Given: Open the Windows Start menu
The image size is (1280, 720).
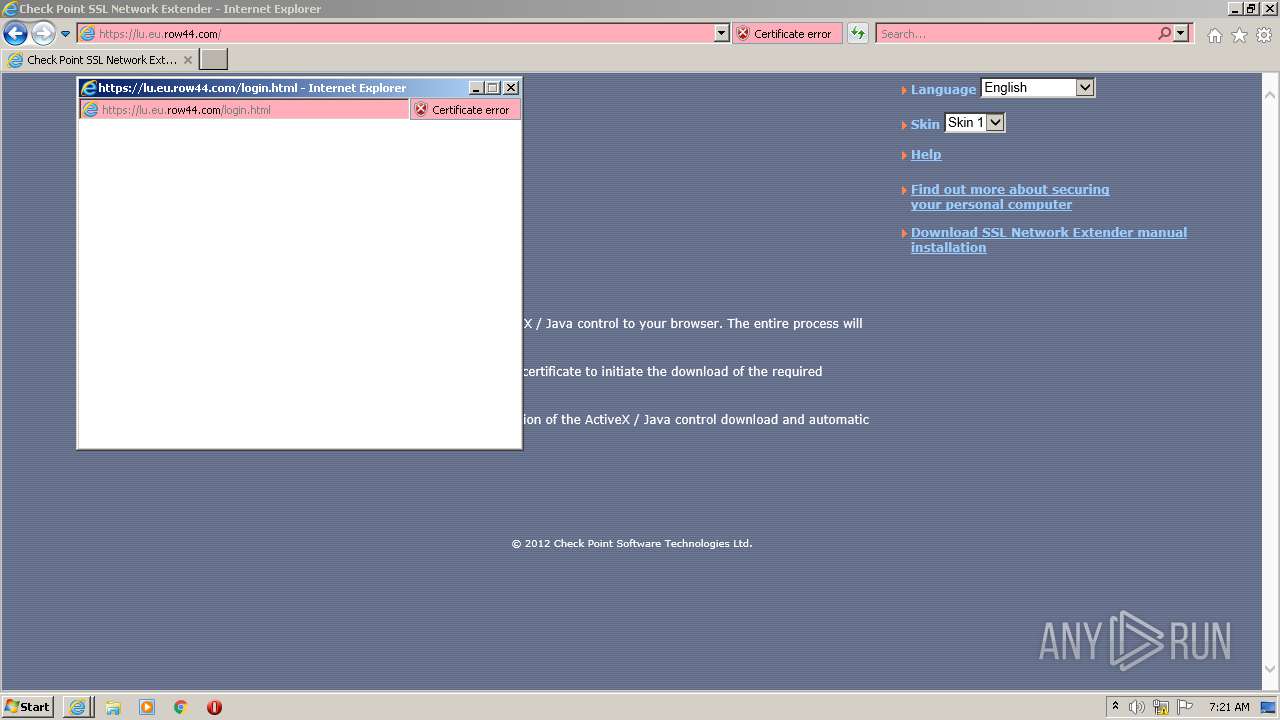Looking at the screenshot, I should click(x=28, y=706).
